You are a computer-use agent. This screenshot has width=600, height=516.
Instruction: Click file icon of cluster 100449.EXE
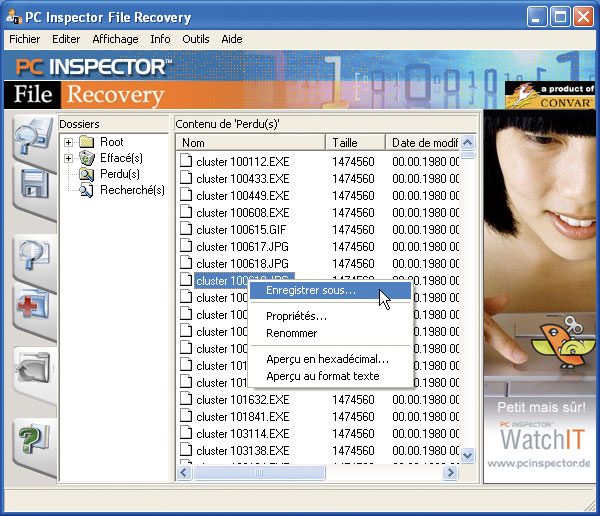tap(186, 194)
